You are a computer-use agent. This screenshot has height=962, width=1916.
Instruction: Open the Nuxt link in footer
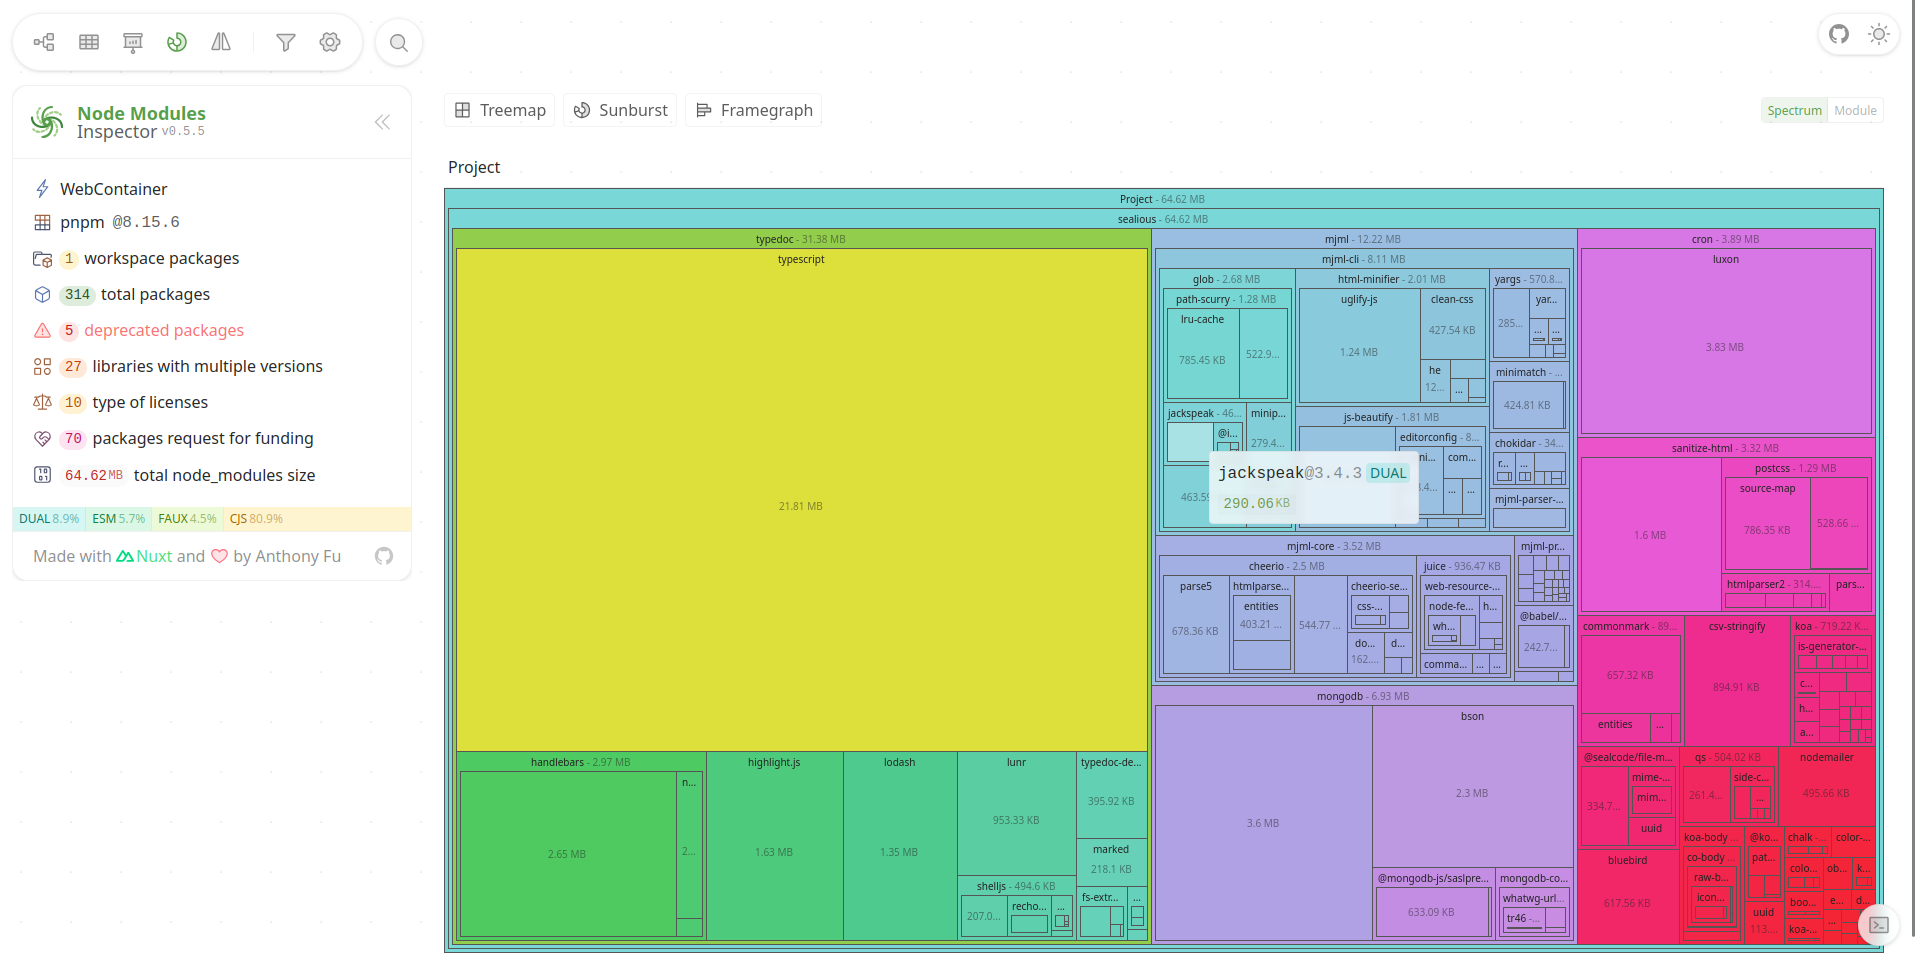145,556
